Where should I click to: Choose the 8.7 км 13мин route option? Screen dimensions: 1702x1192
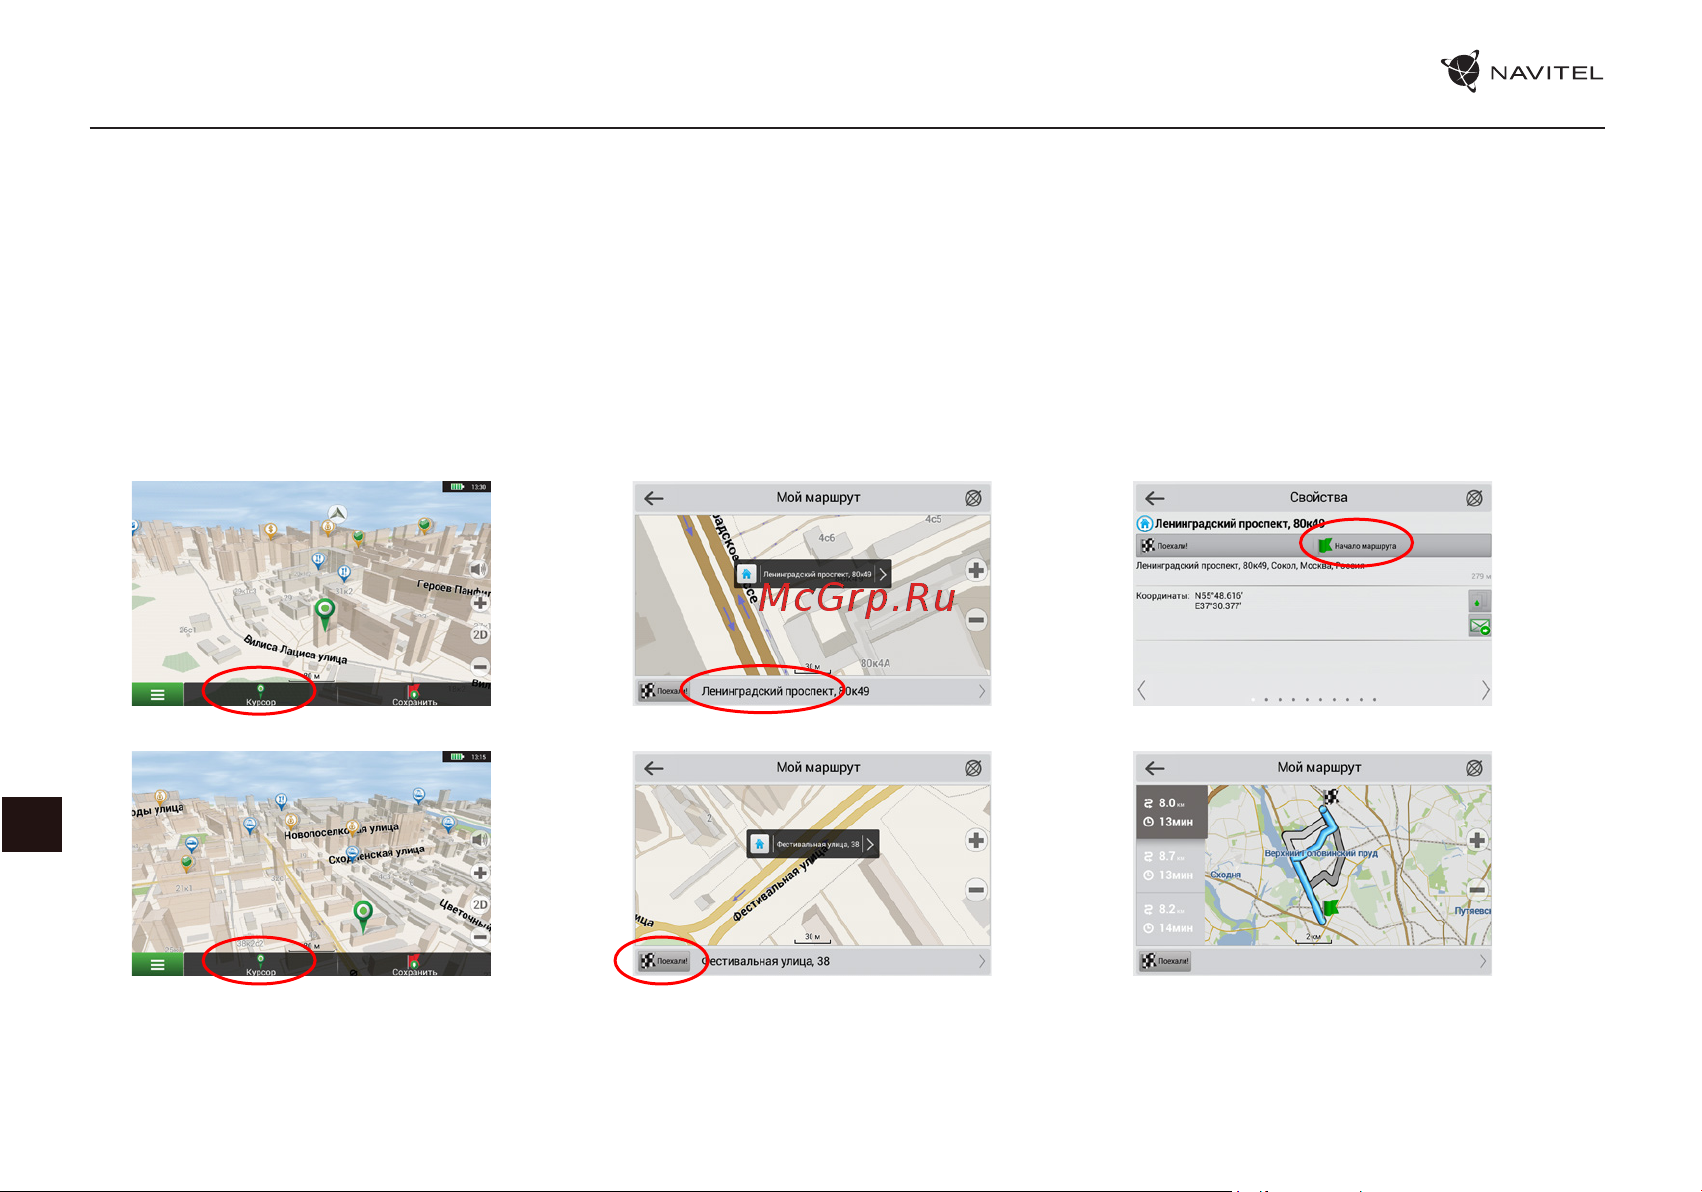click(1171, 865)
